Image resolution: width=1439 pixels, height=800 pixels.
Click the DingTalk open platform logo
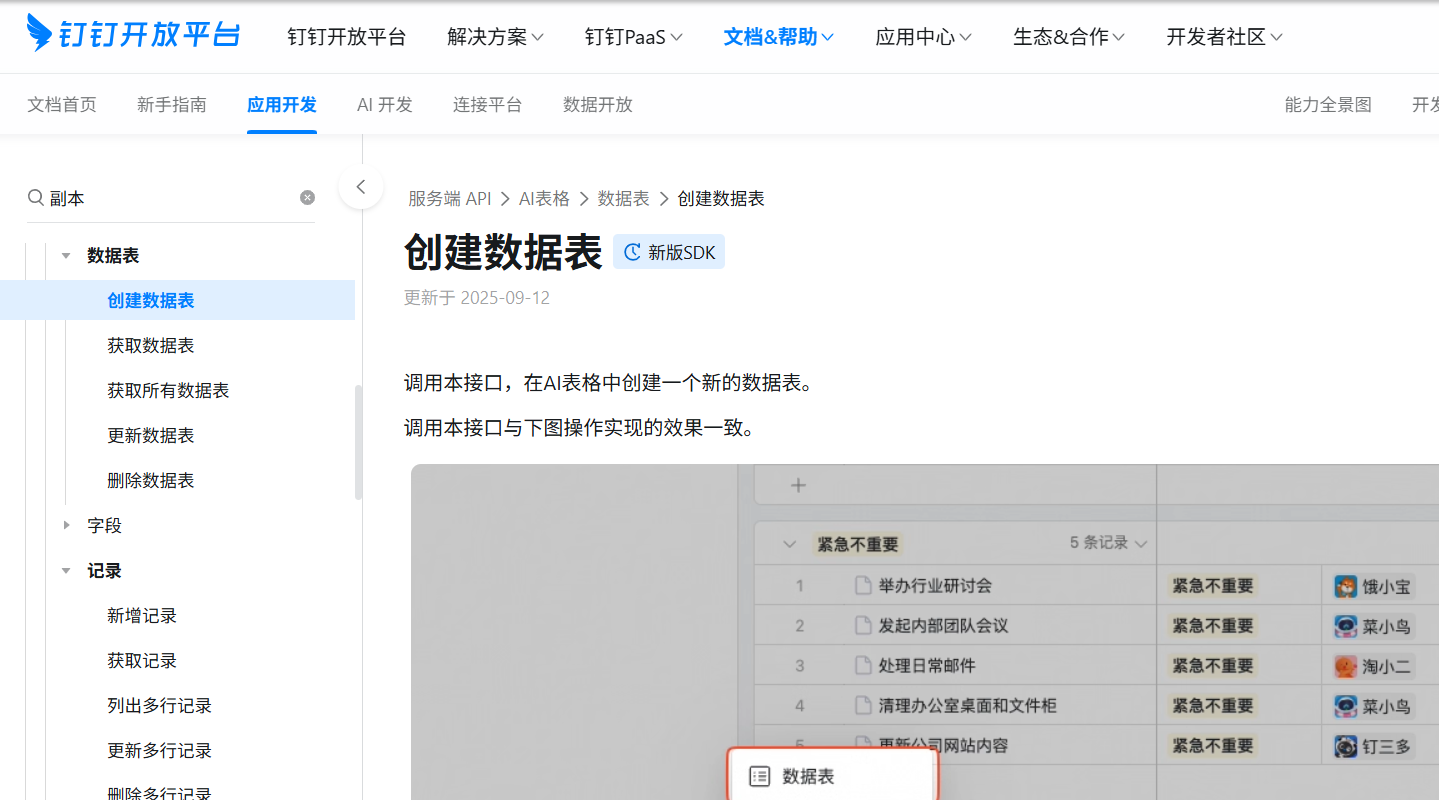[x=133, y=35]
